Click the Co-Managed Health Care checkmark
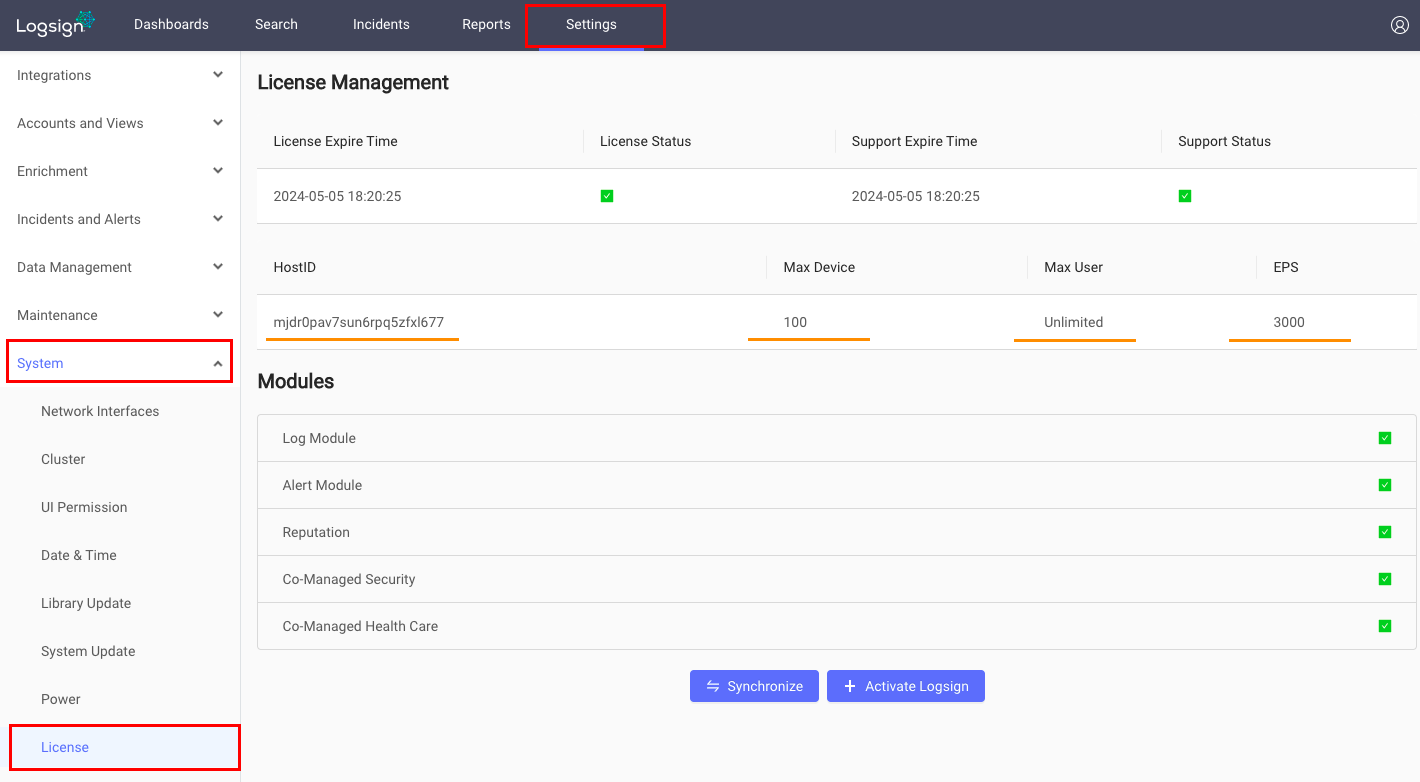The height and width of the screenshot is (782, 1420). pyautogui.click(x=1385, y=626)
